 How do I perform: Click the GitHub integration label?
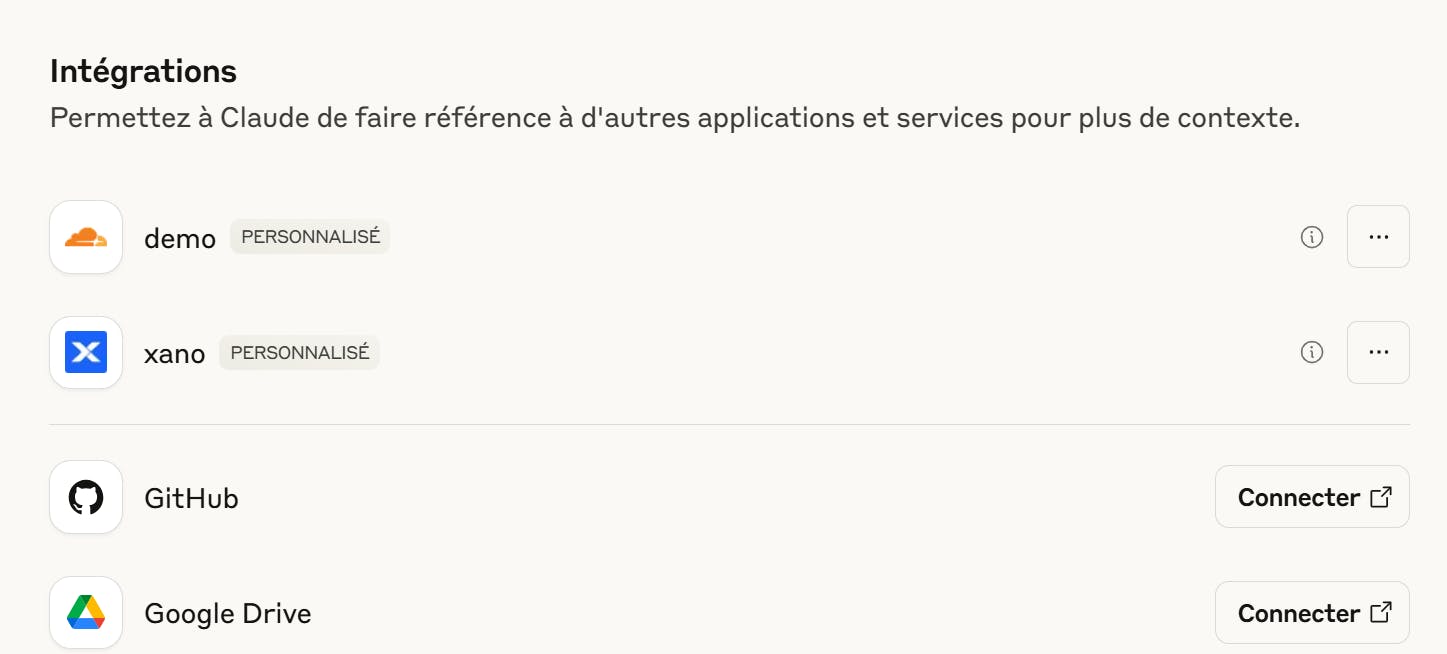pyautogui.click(x=191, y=498)
